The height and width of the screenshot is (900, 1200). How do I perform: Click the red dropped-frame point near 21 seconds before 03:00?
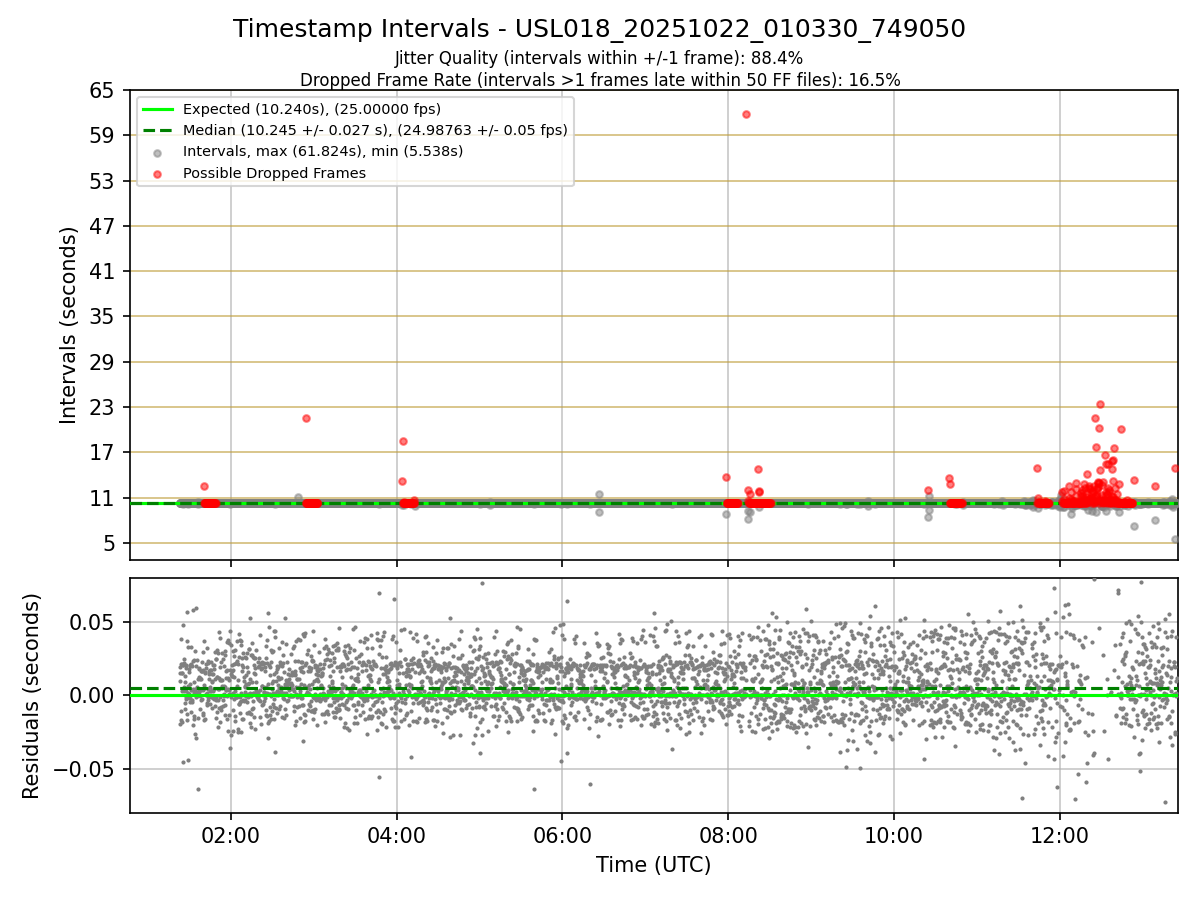point(306,418)
